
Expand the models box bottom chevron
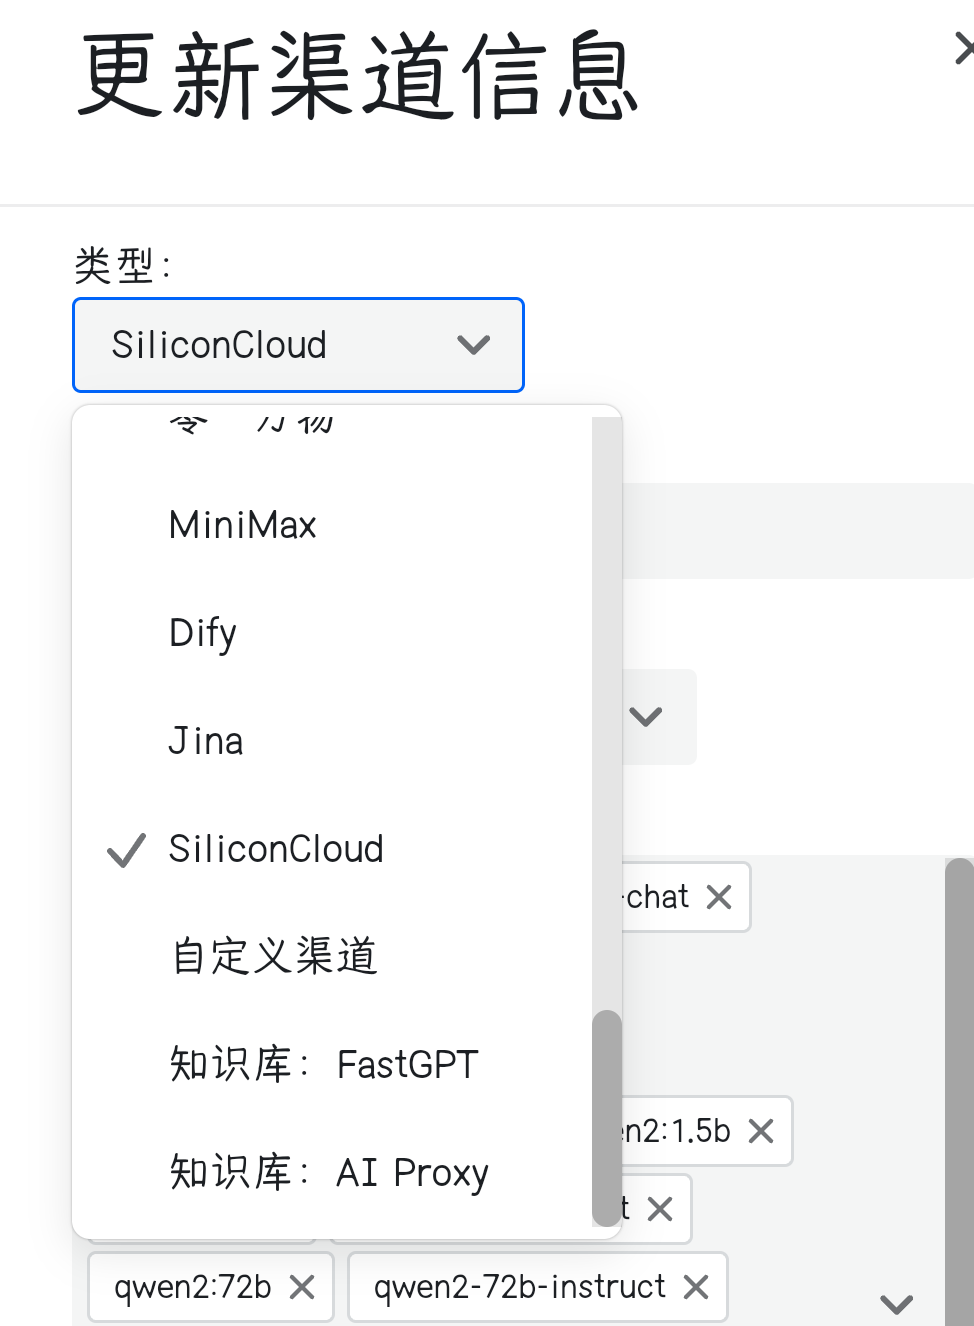tap(896, 1303)
